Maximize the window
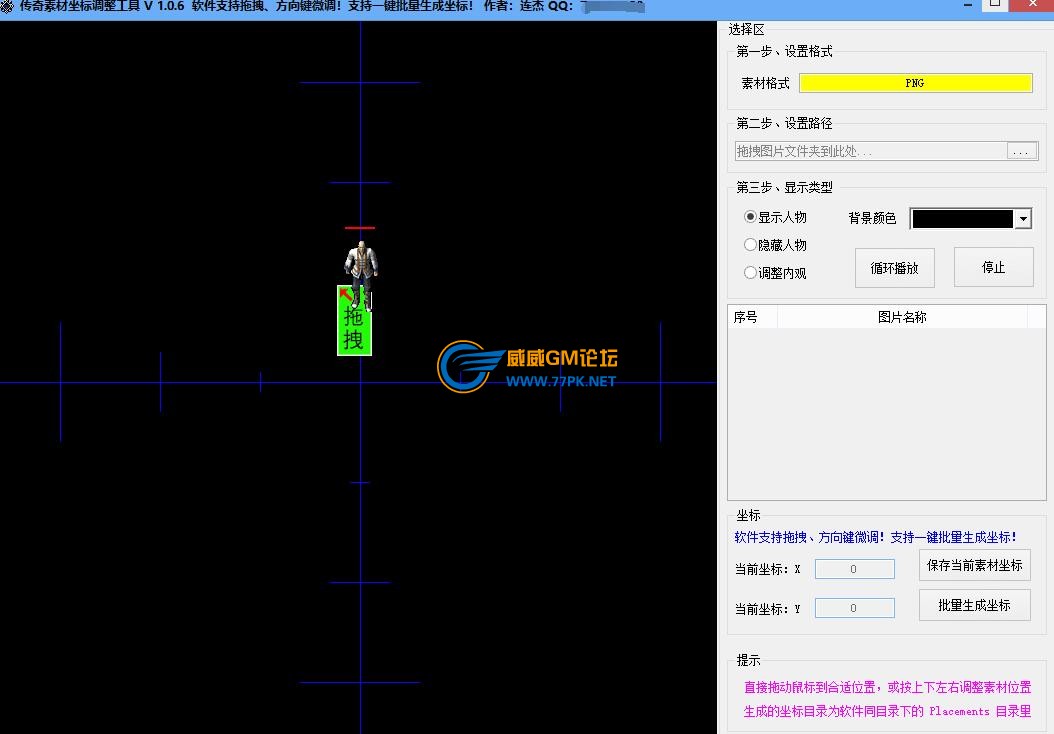Screen dimensions: 1054x734 point(996,4)
